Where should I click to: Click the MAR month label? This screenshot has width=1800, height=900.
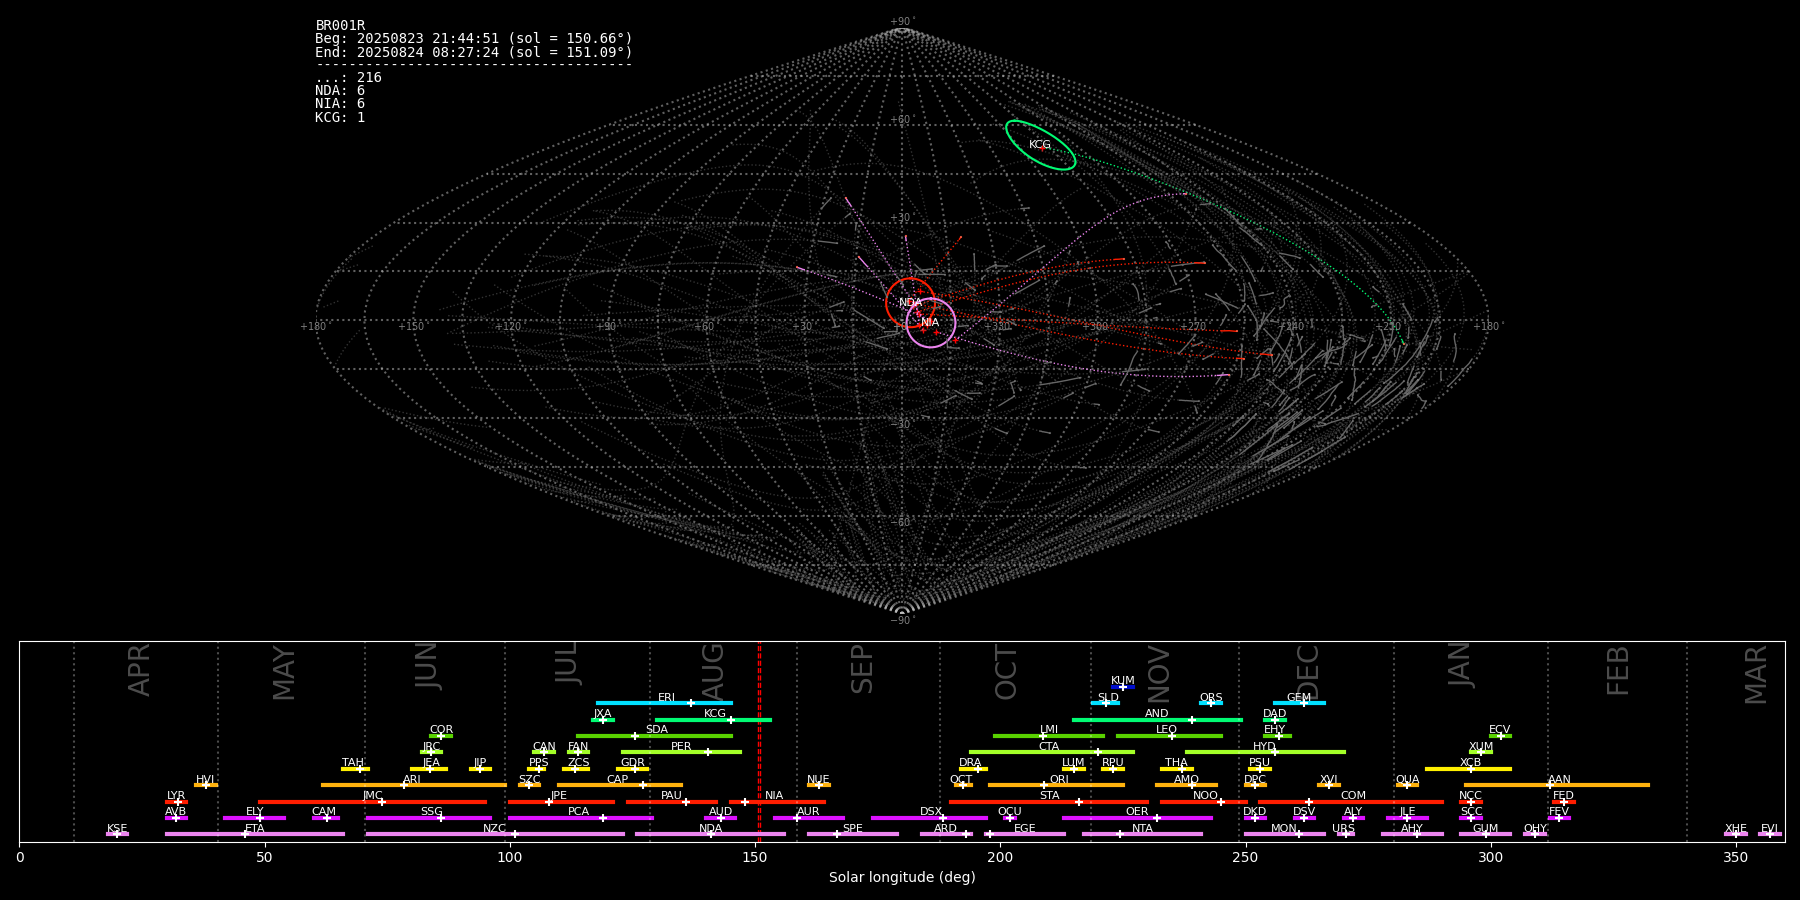click(x=1756, y=675)
